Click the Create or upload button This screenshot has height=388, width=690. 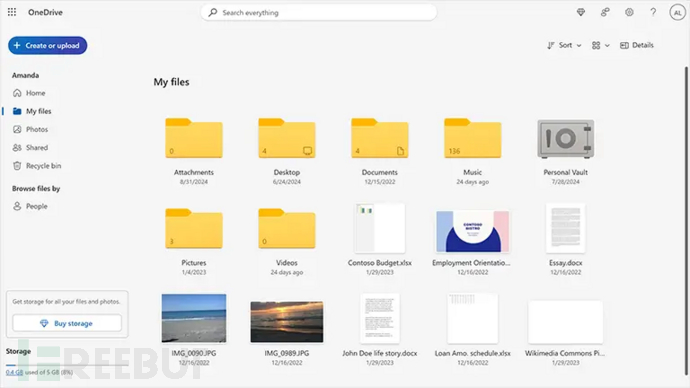click(x=48, y=45)
